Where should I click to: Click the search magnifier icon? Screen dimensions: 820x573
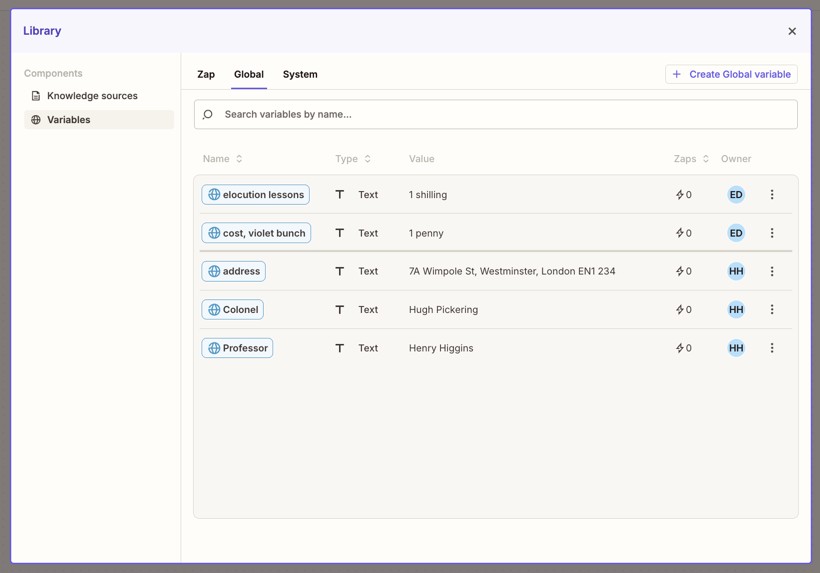pyautogui.click(x=208, y=114)
